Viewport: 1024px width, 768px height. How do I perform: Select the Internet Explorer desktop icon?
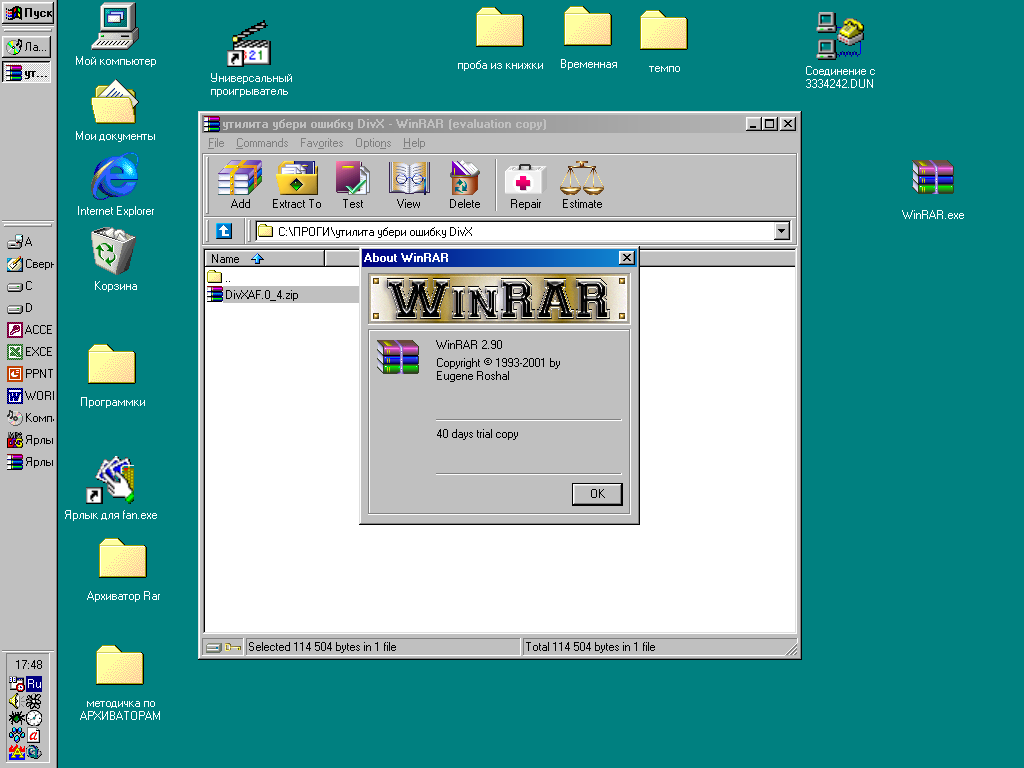tap(115, 185)
